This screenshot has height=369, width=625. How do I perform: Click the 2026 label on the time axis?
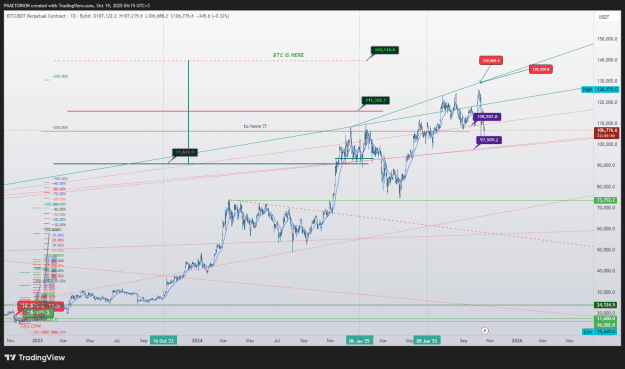click(x=517, y=341)
